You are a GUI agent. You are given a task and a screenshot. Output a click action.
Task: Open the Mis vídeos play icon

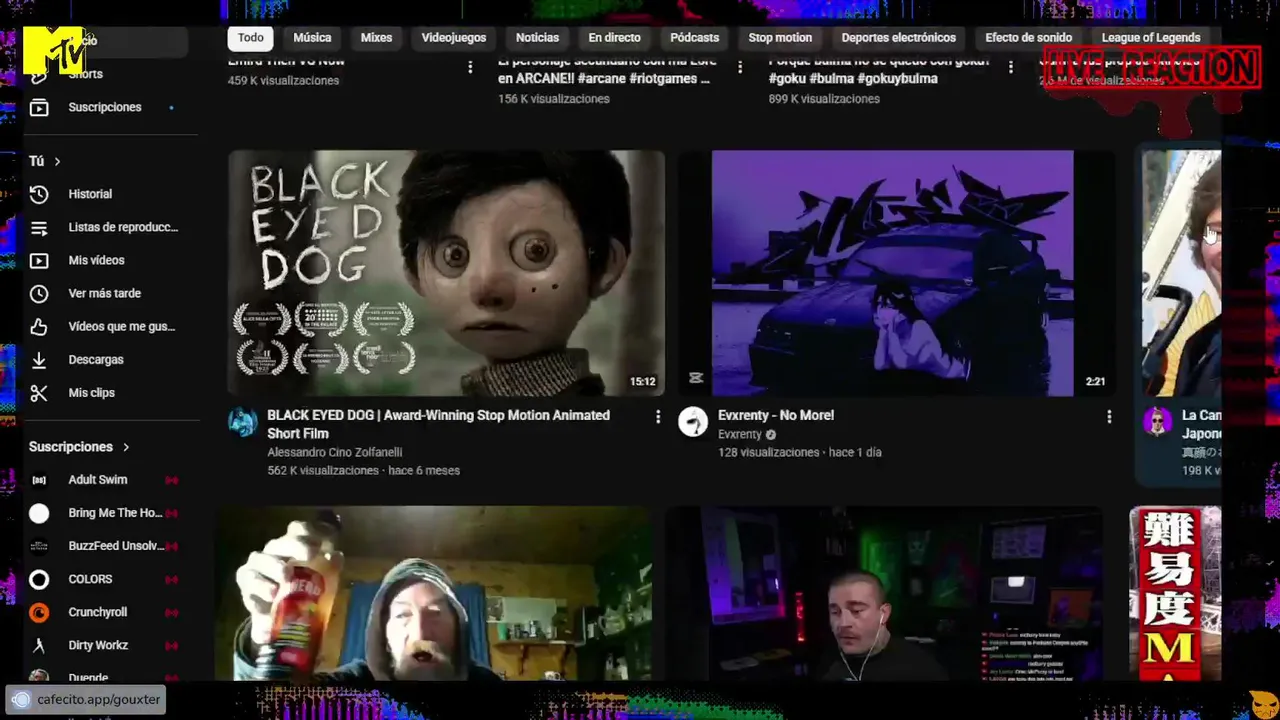click(39, 260)
